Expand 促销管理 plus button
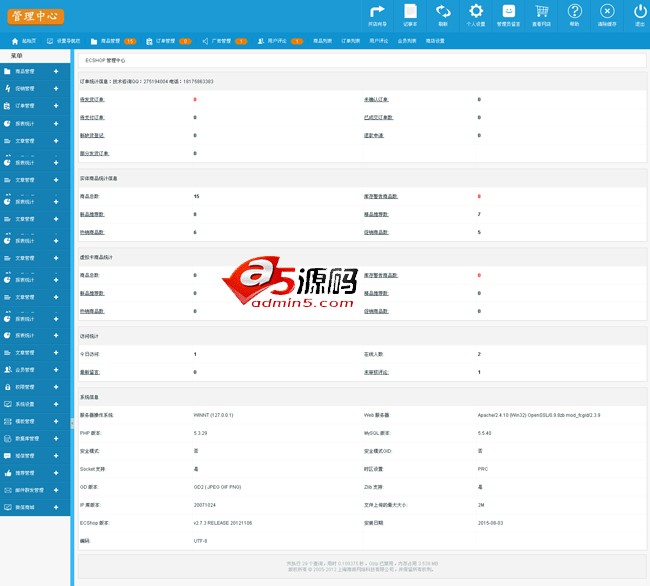Viewport: 650px width, 586px height. [x=56, y=89]
